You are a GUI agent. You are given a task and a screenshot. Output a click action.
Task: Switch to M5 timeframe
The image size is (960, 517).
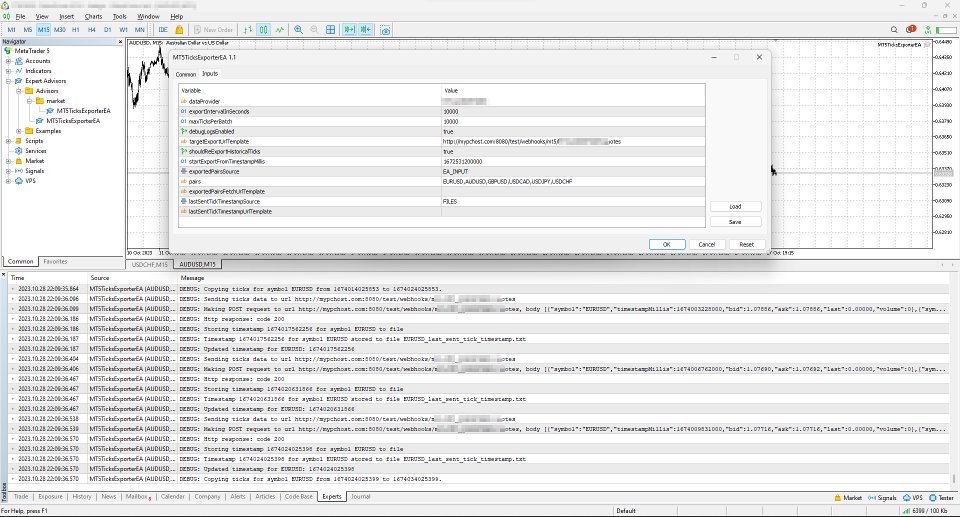[x=28, y=29]
